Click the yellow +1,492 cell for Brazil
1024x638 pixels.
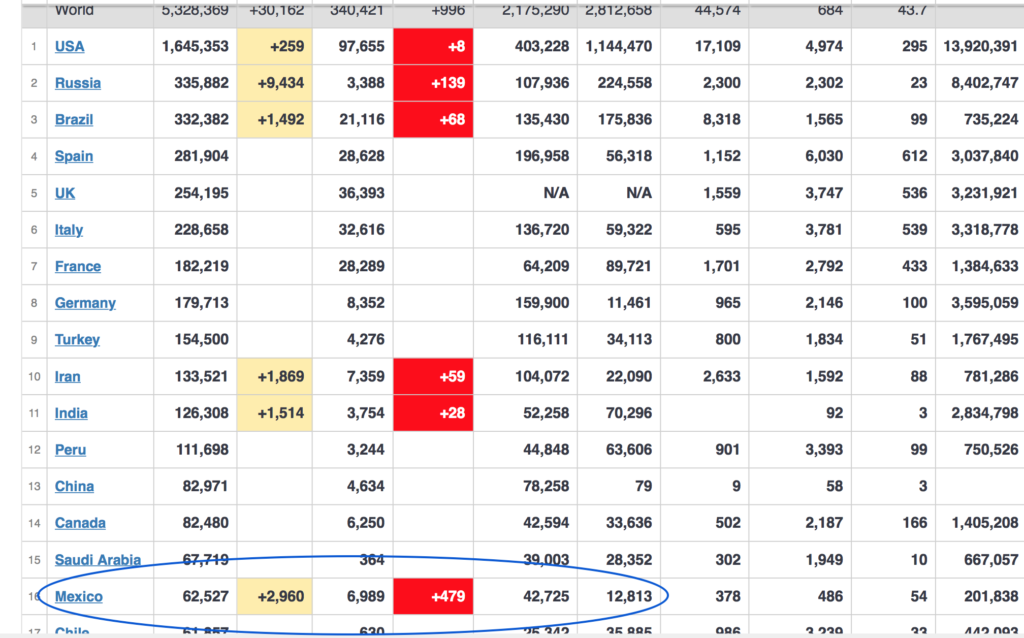coord(274,120)
